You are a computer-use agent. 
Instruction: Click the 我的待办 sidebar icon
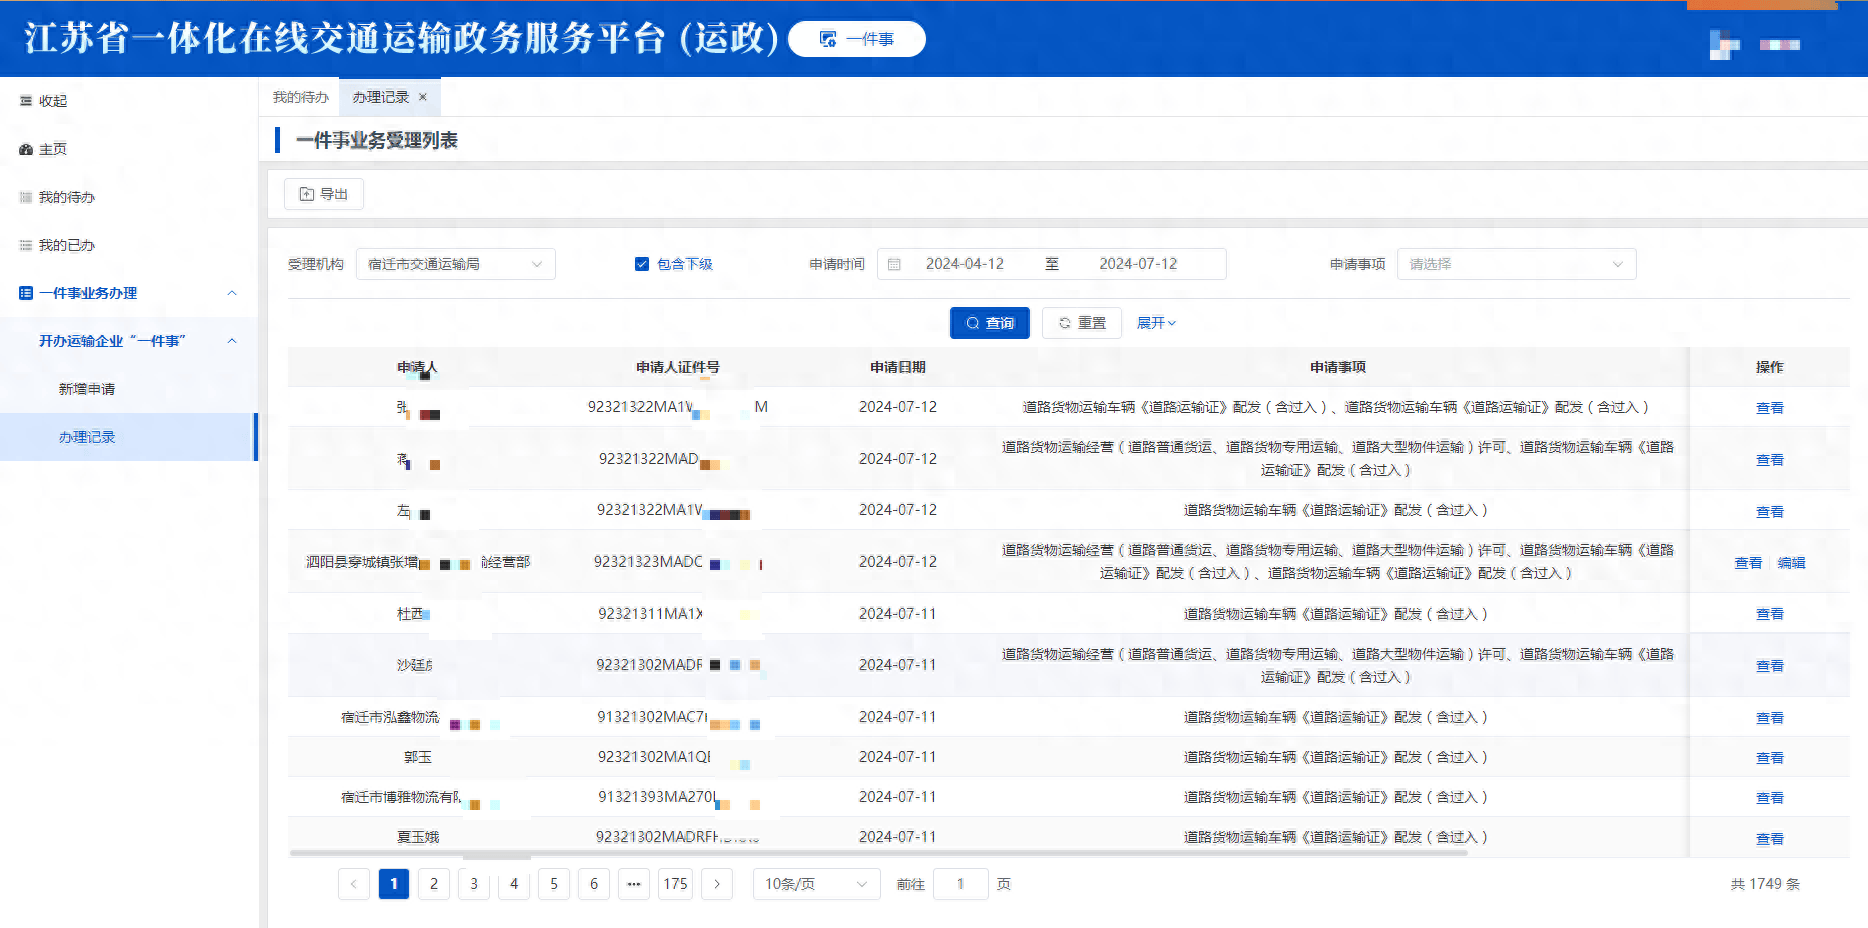(27, 196)
